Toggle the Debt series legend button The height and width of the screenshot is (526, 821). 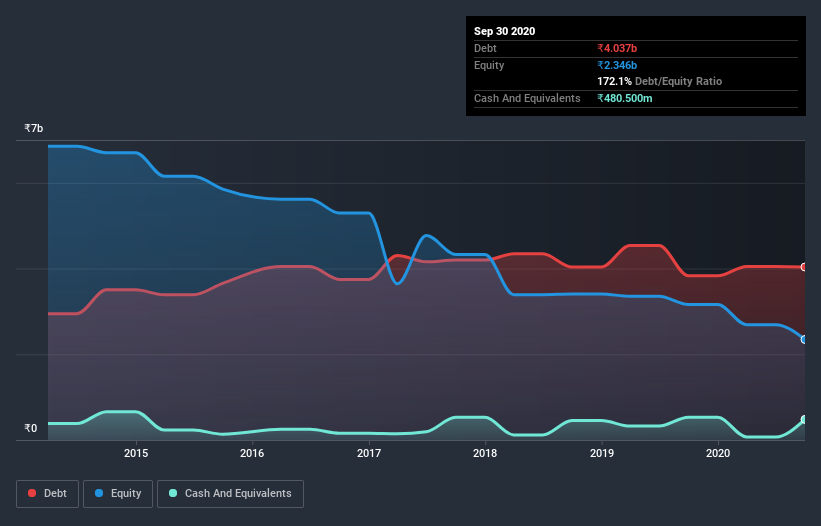pos(47,494)
